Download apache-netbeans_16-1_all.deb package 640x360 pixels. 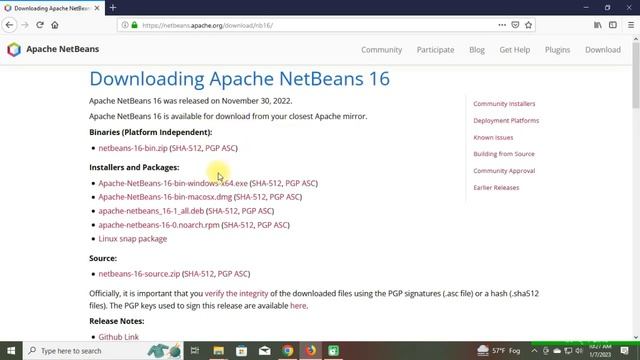coord(151,211)
